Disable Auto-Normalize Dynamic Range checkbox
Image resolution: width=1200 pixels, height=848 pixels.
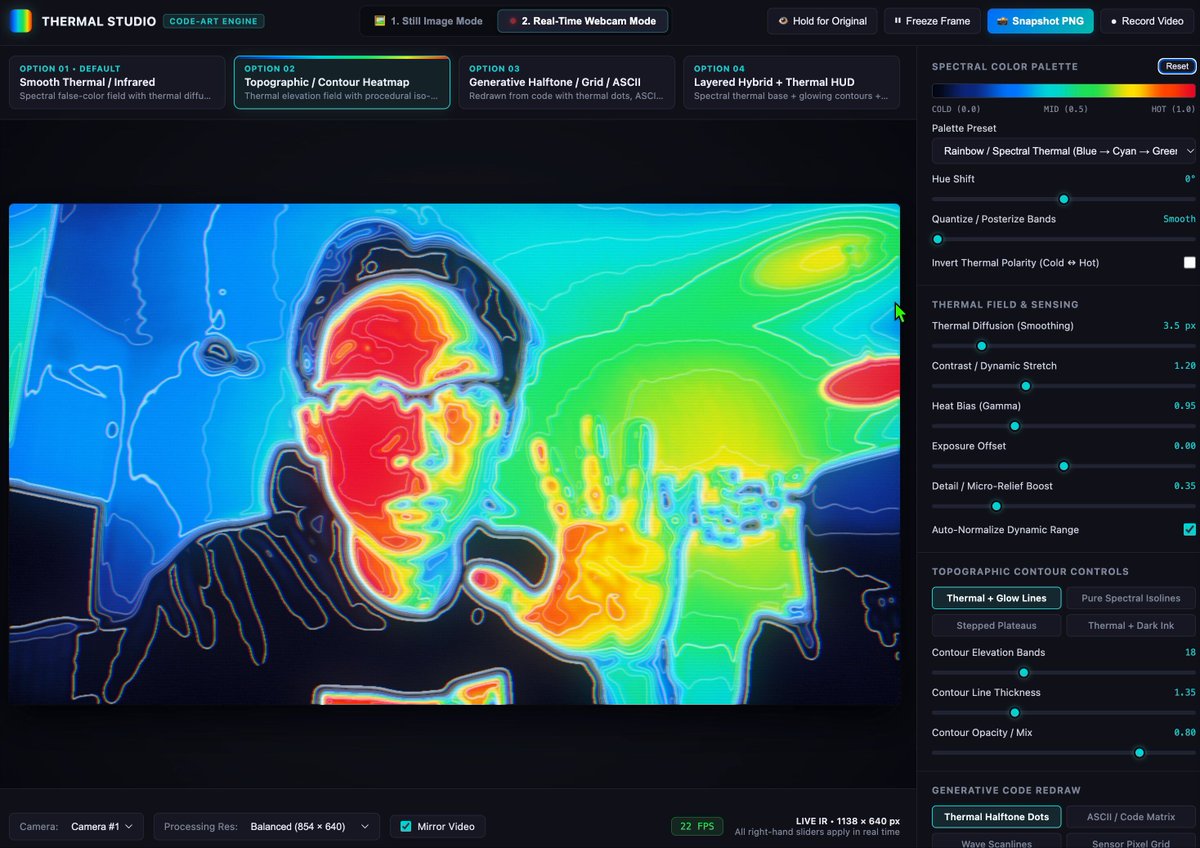[x=1190, y=530]
